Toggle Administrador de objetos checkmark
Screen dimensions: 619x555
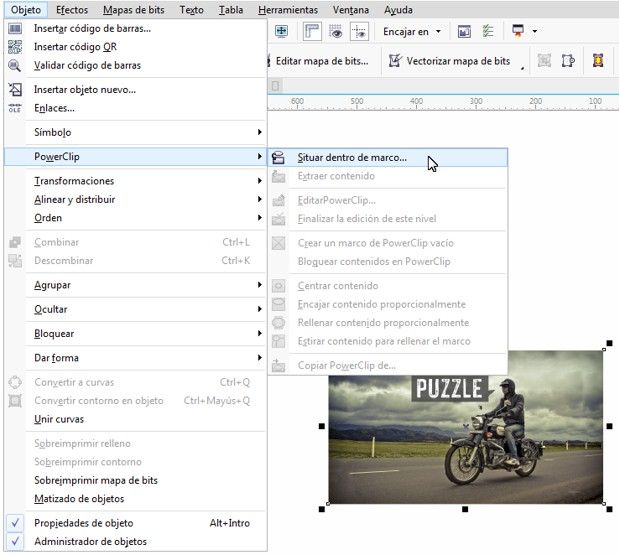pos(15,541)
